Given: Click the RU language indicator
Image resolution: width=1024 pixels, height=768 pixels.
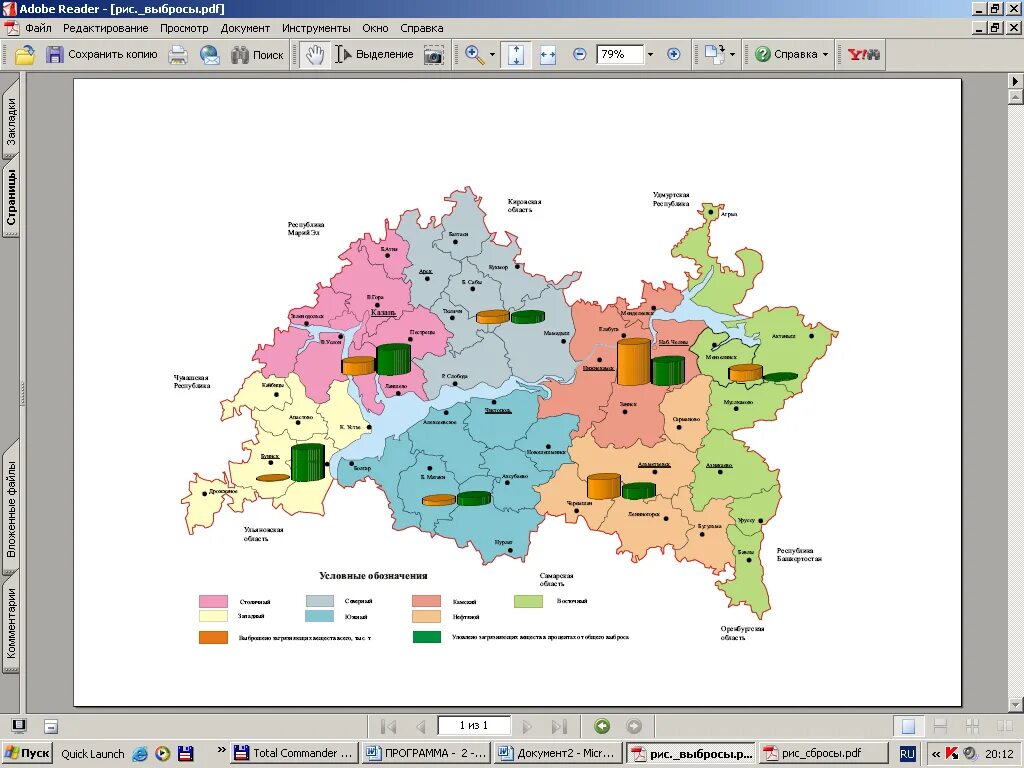Looking at the screenshot, I should pos(908,754).
